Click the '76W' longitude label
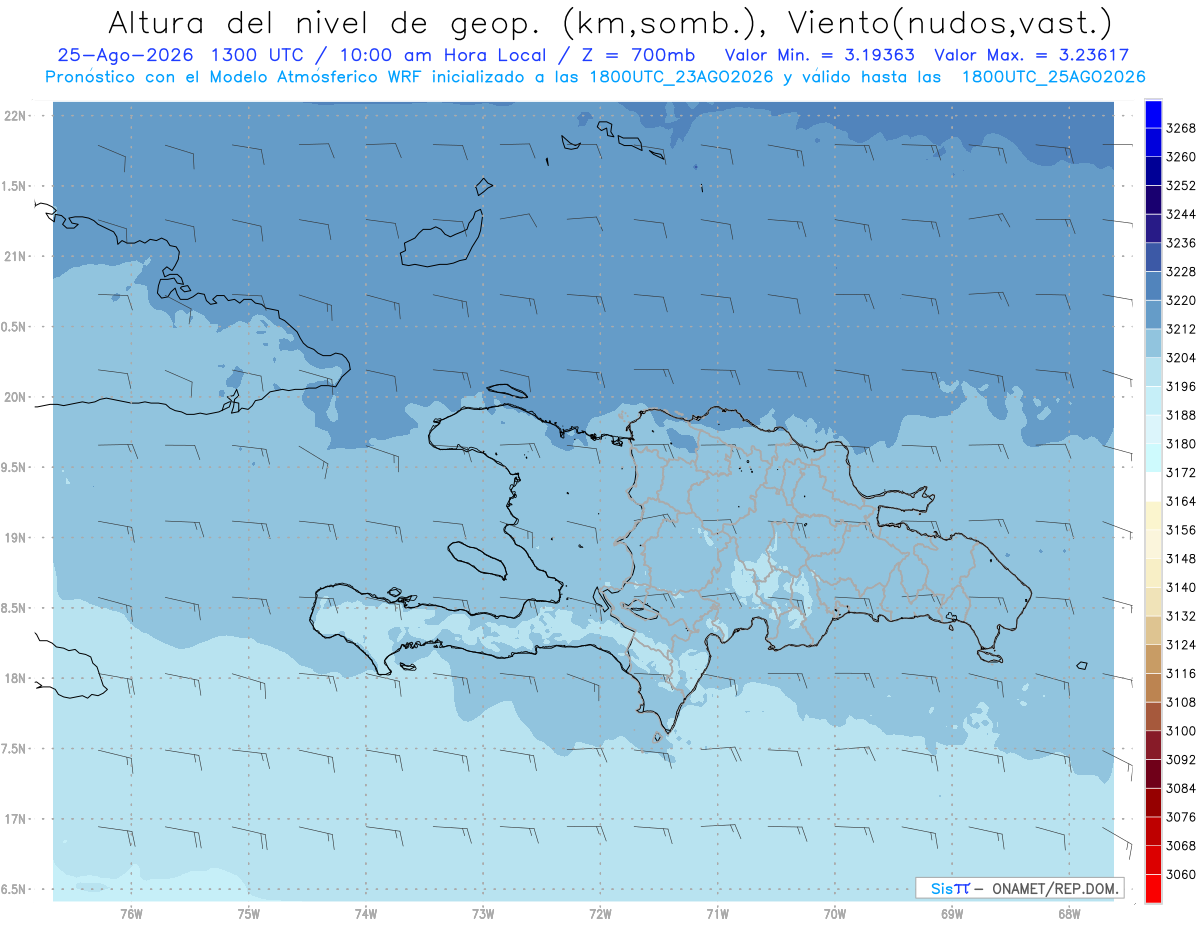1200x927 pixels. [131, 913]
